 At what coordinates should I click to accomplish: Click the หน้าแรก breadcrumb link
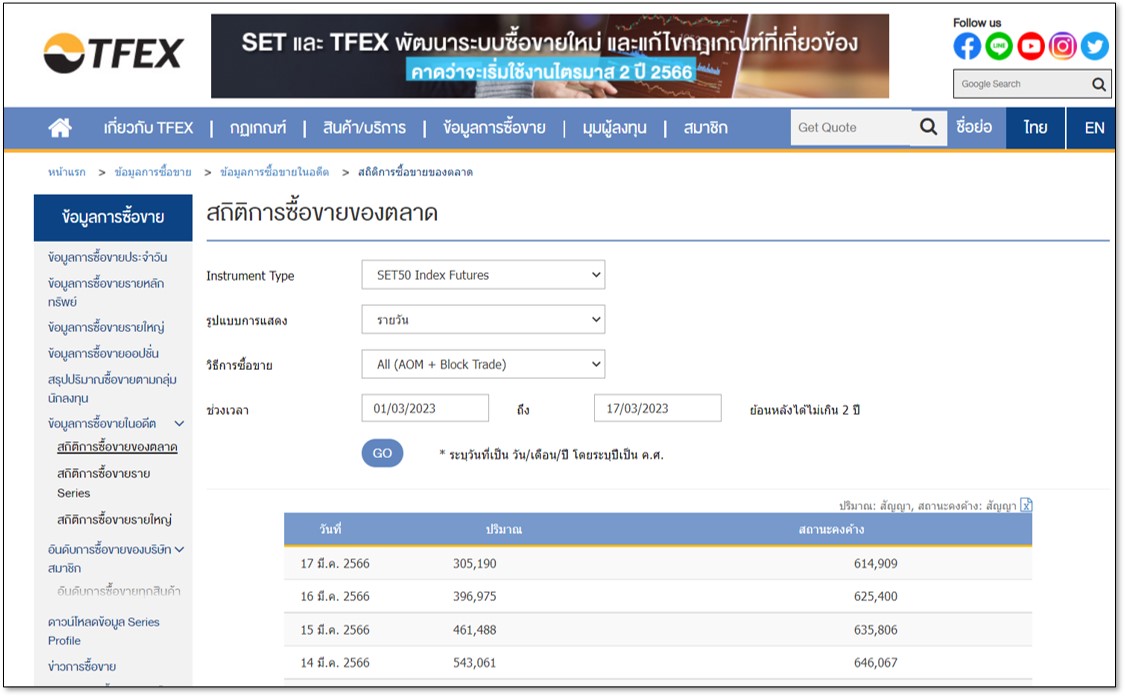[67, 172]
